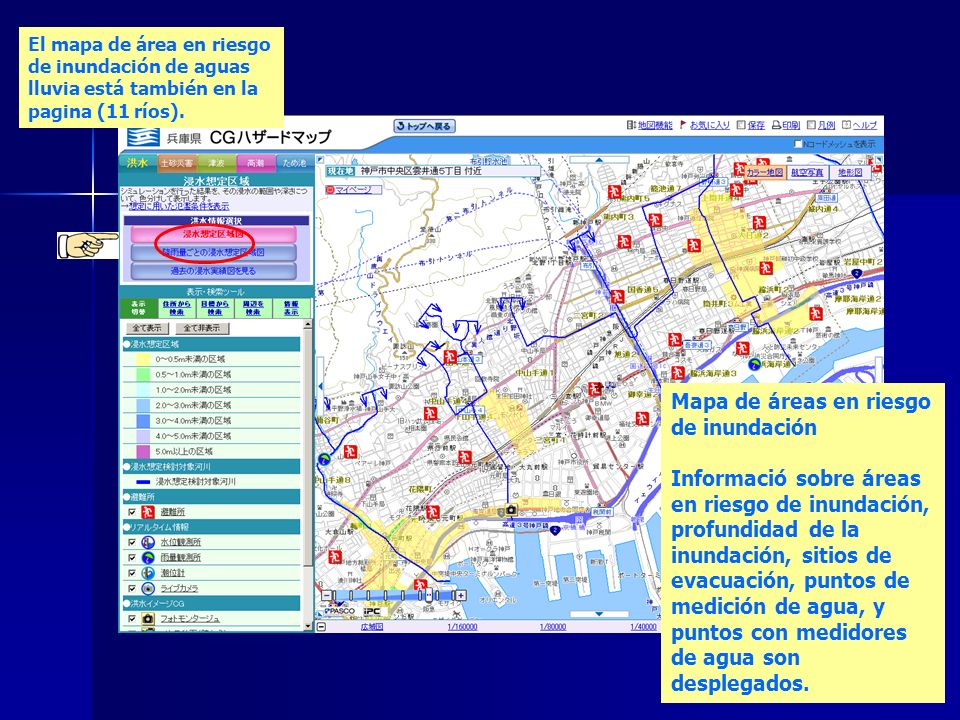Switch to the 高潮 (storm surge) tab
The height and width of the screenshot is (720, 960).
tap(255, 163)
